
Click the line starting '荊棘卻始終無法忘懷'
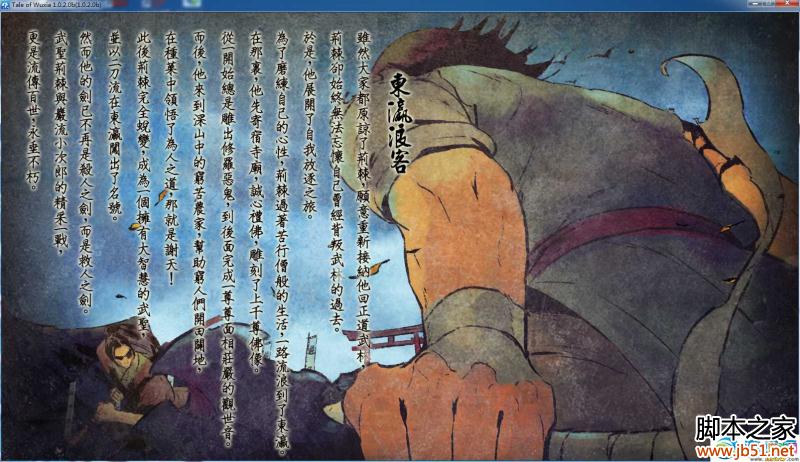[x=337, y=181]
